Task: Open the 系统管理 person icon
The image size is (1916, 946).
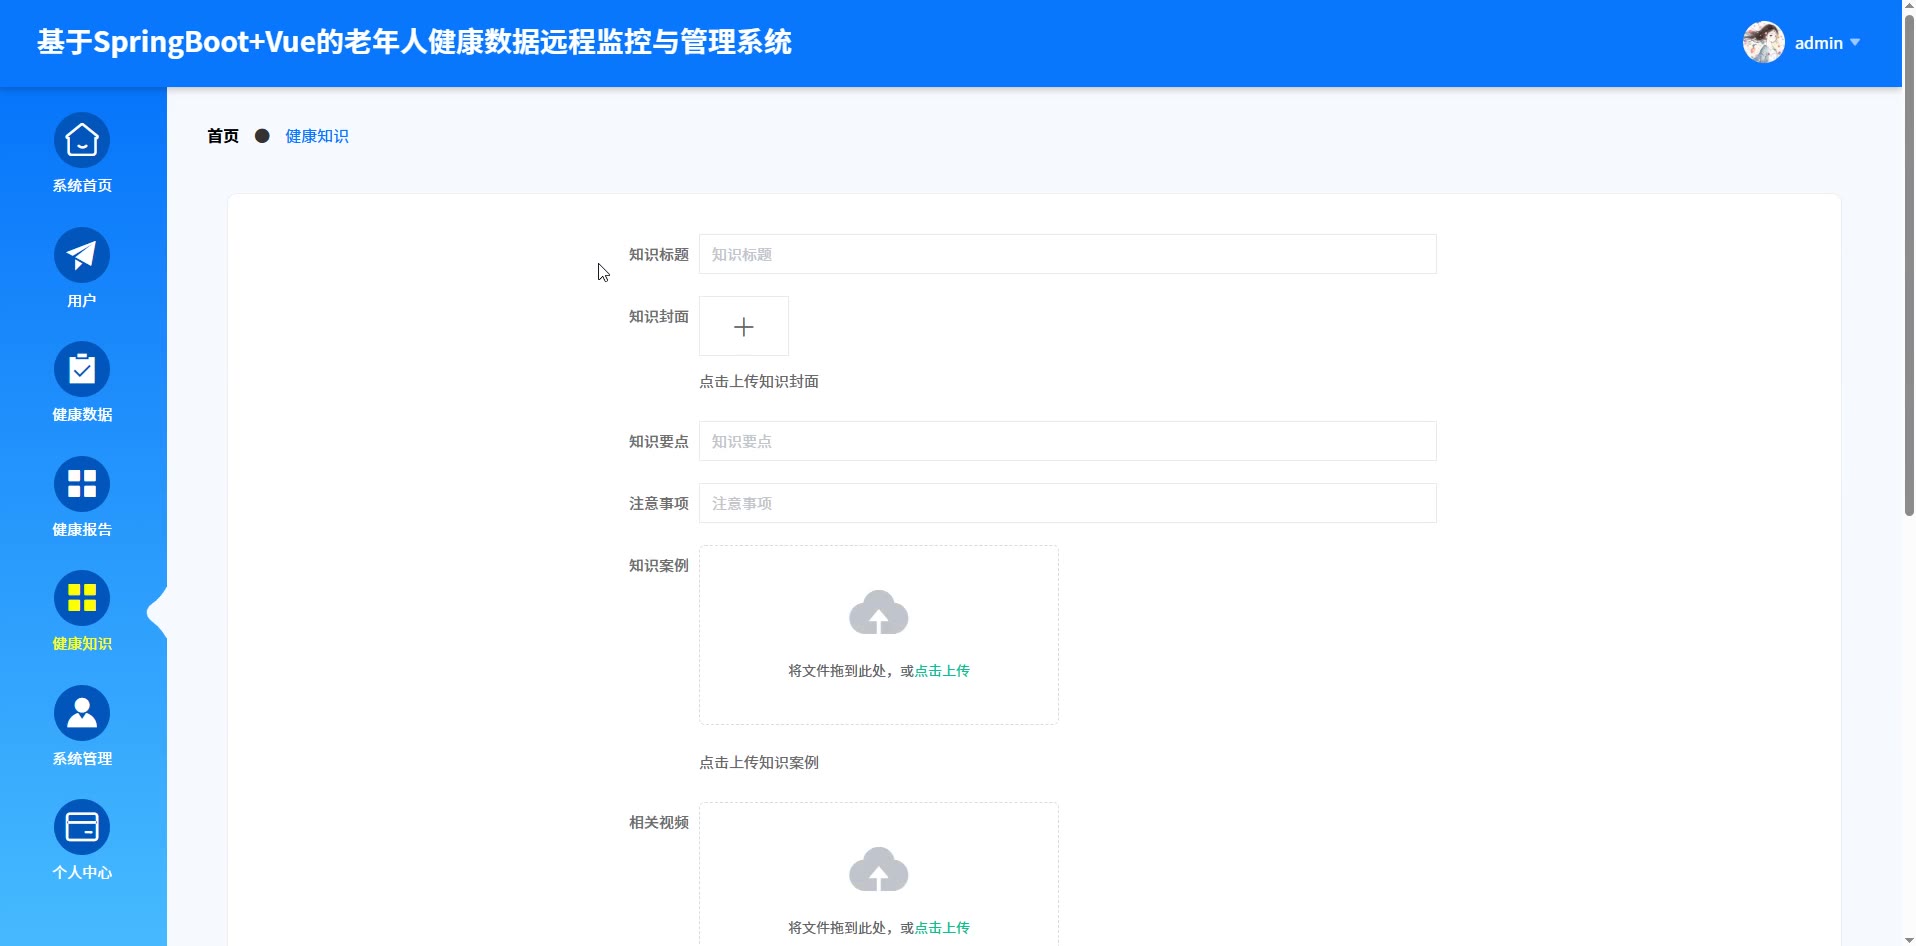Action: (x=82, y=713)
